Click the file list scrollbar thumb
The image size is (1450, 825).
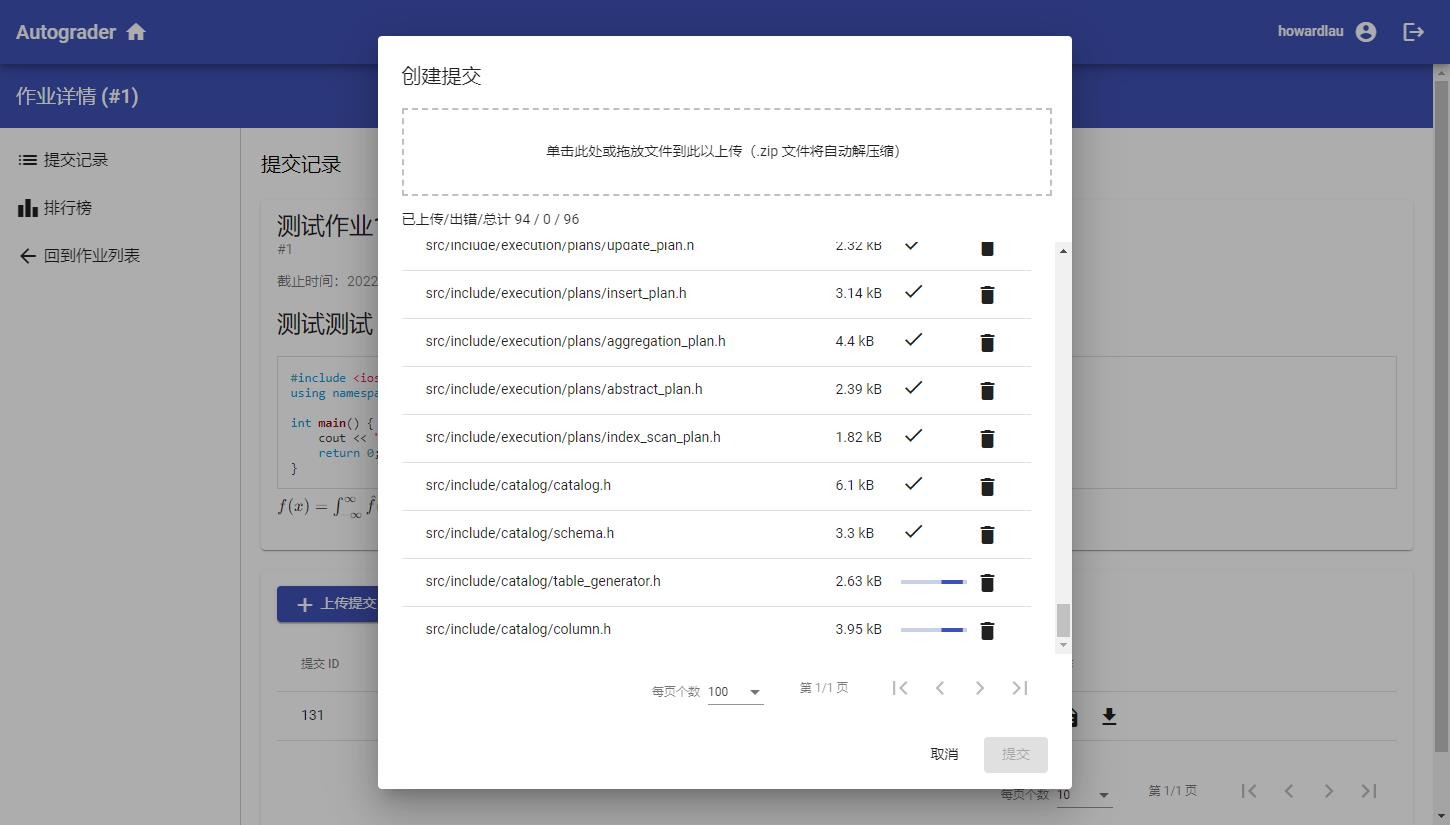click(1063, 620)
